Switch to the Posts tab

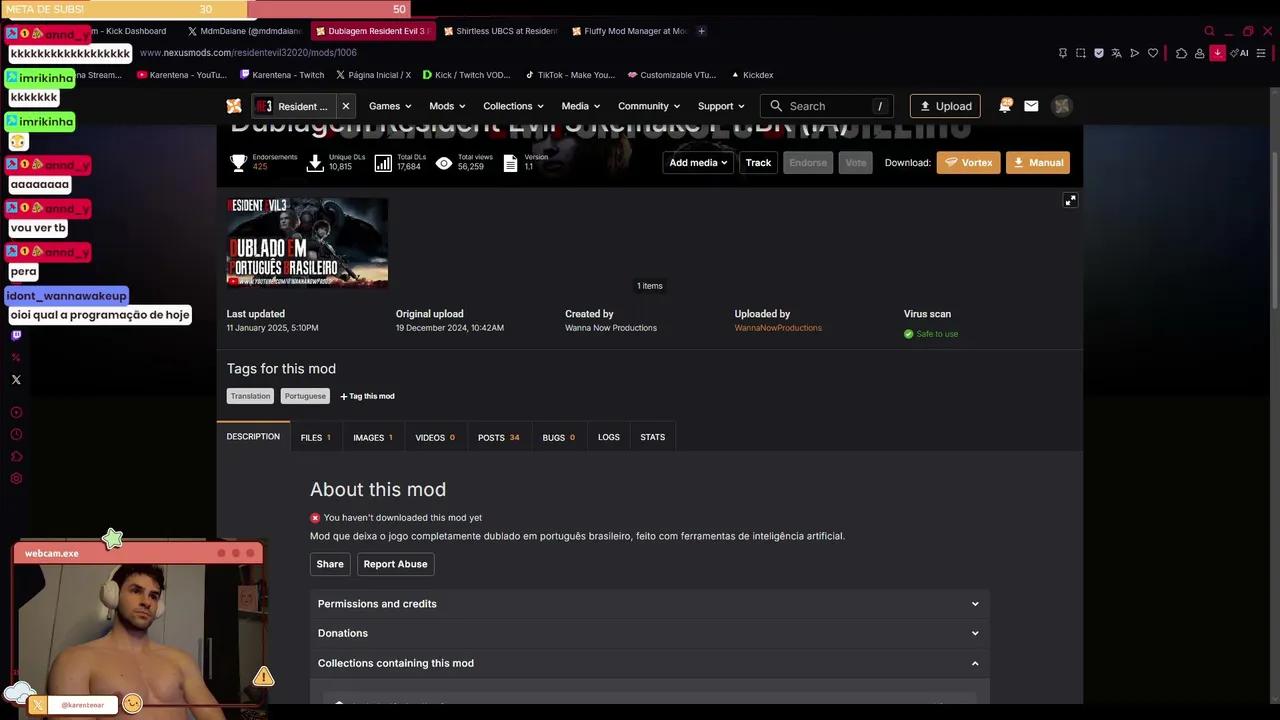(498, 437)
